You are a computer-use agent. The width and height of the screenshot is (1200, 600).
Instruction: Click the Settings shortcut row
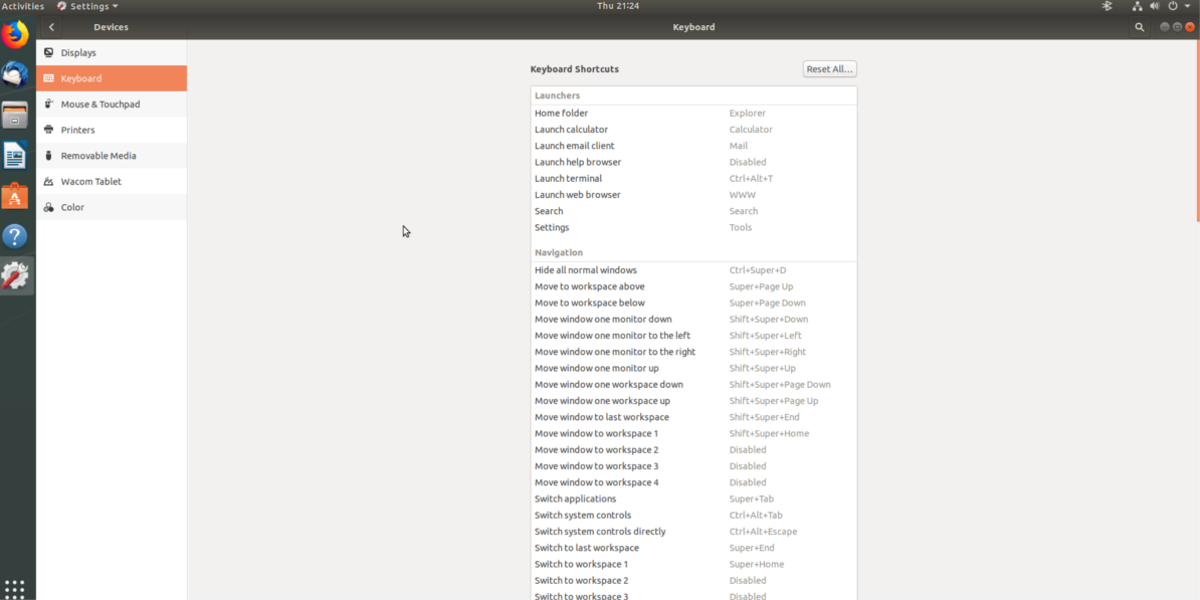tap(693, 227)
